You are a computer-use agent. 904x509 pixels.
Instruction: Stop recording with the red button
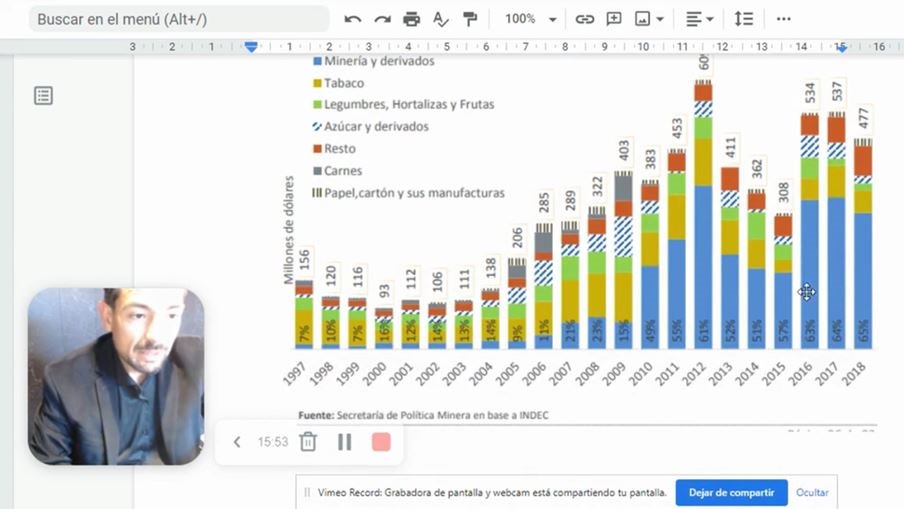tap(381, 442)
